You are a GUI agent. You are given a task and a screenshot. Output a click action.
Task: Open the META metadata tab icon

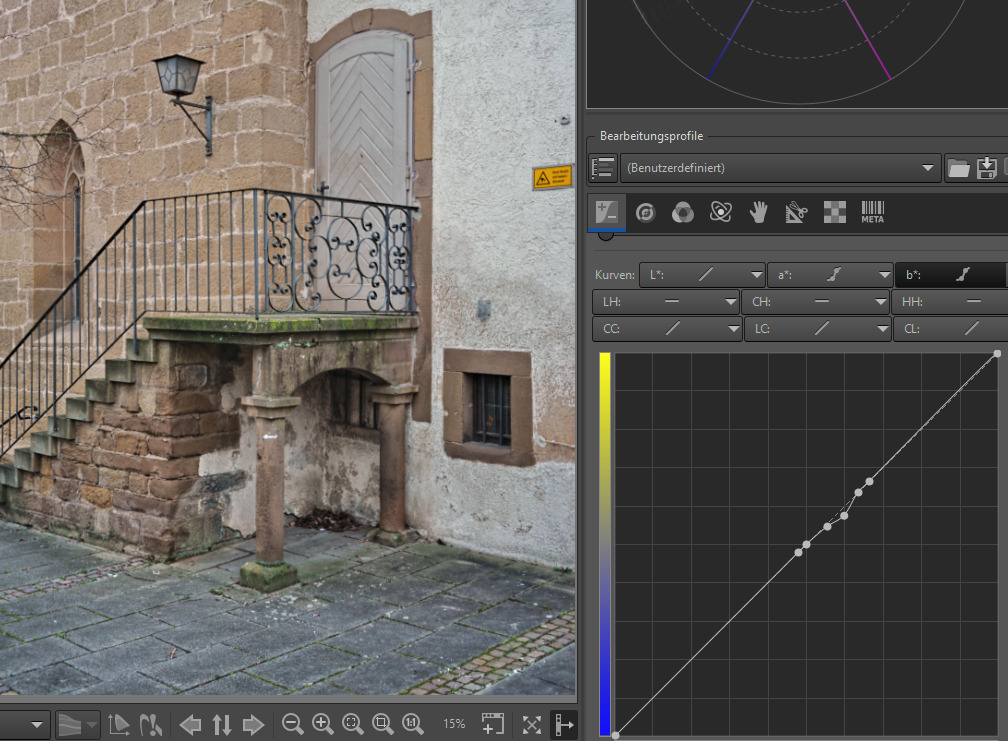(x=872, y=212)
